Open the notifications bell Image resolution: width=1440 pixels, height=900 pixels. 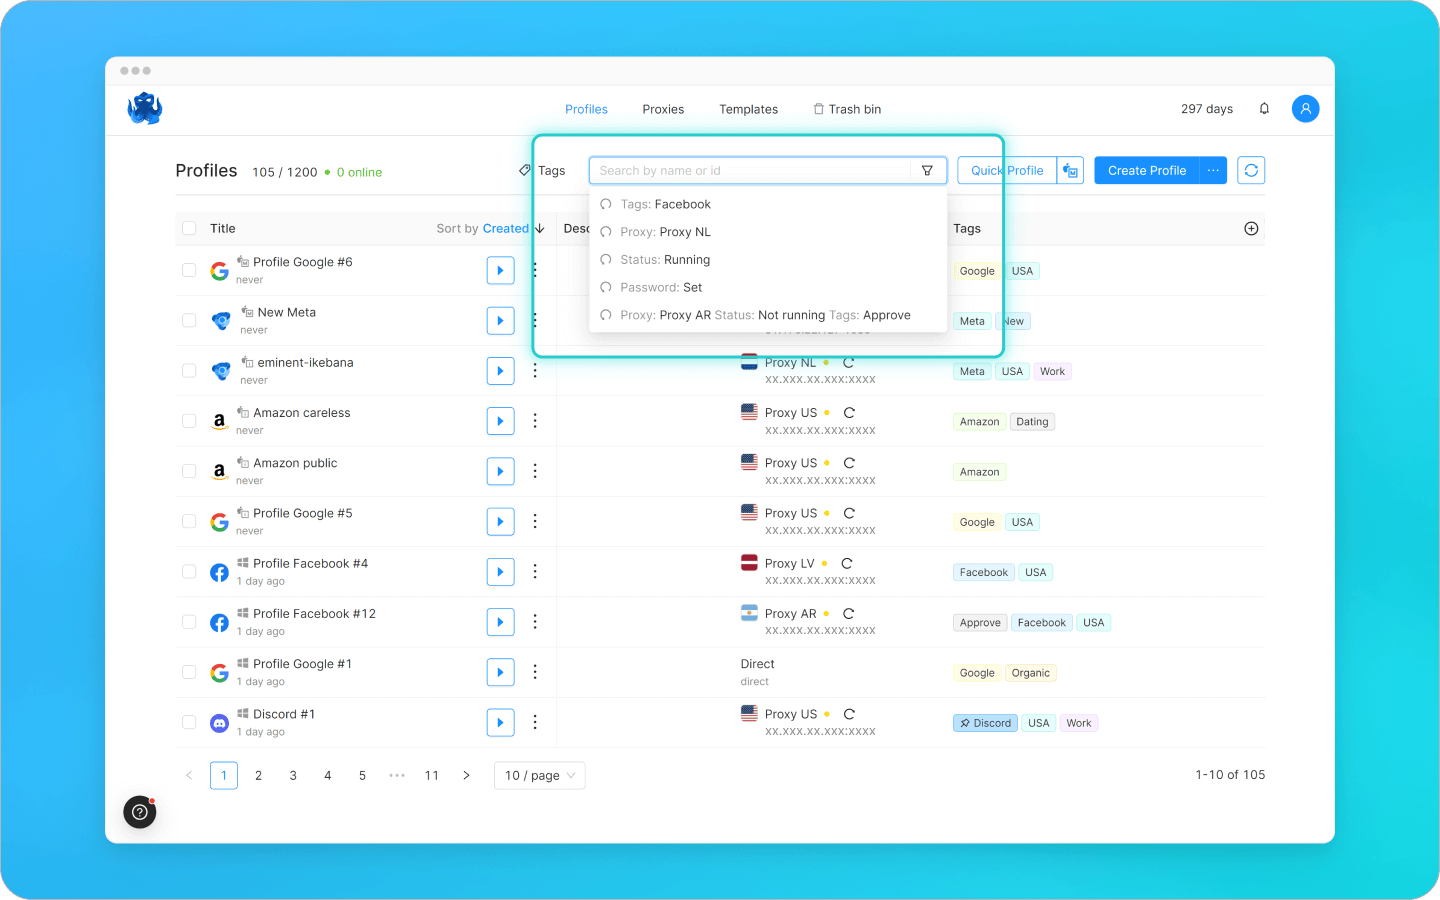pos(1264,109)
